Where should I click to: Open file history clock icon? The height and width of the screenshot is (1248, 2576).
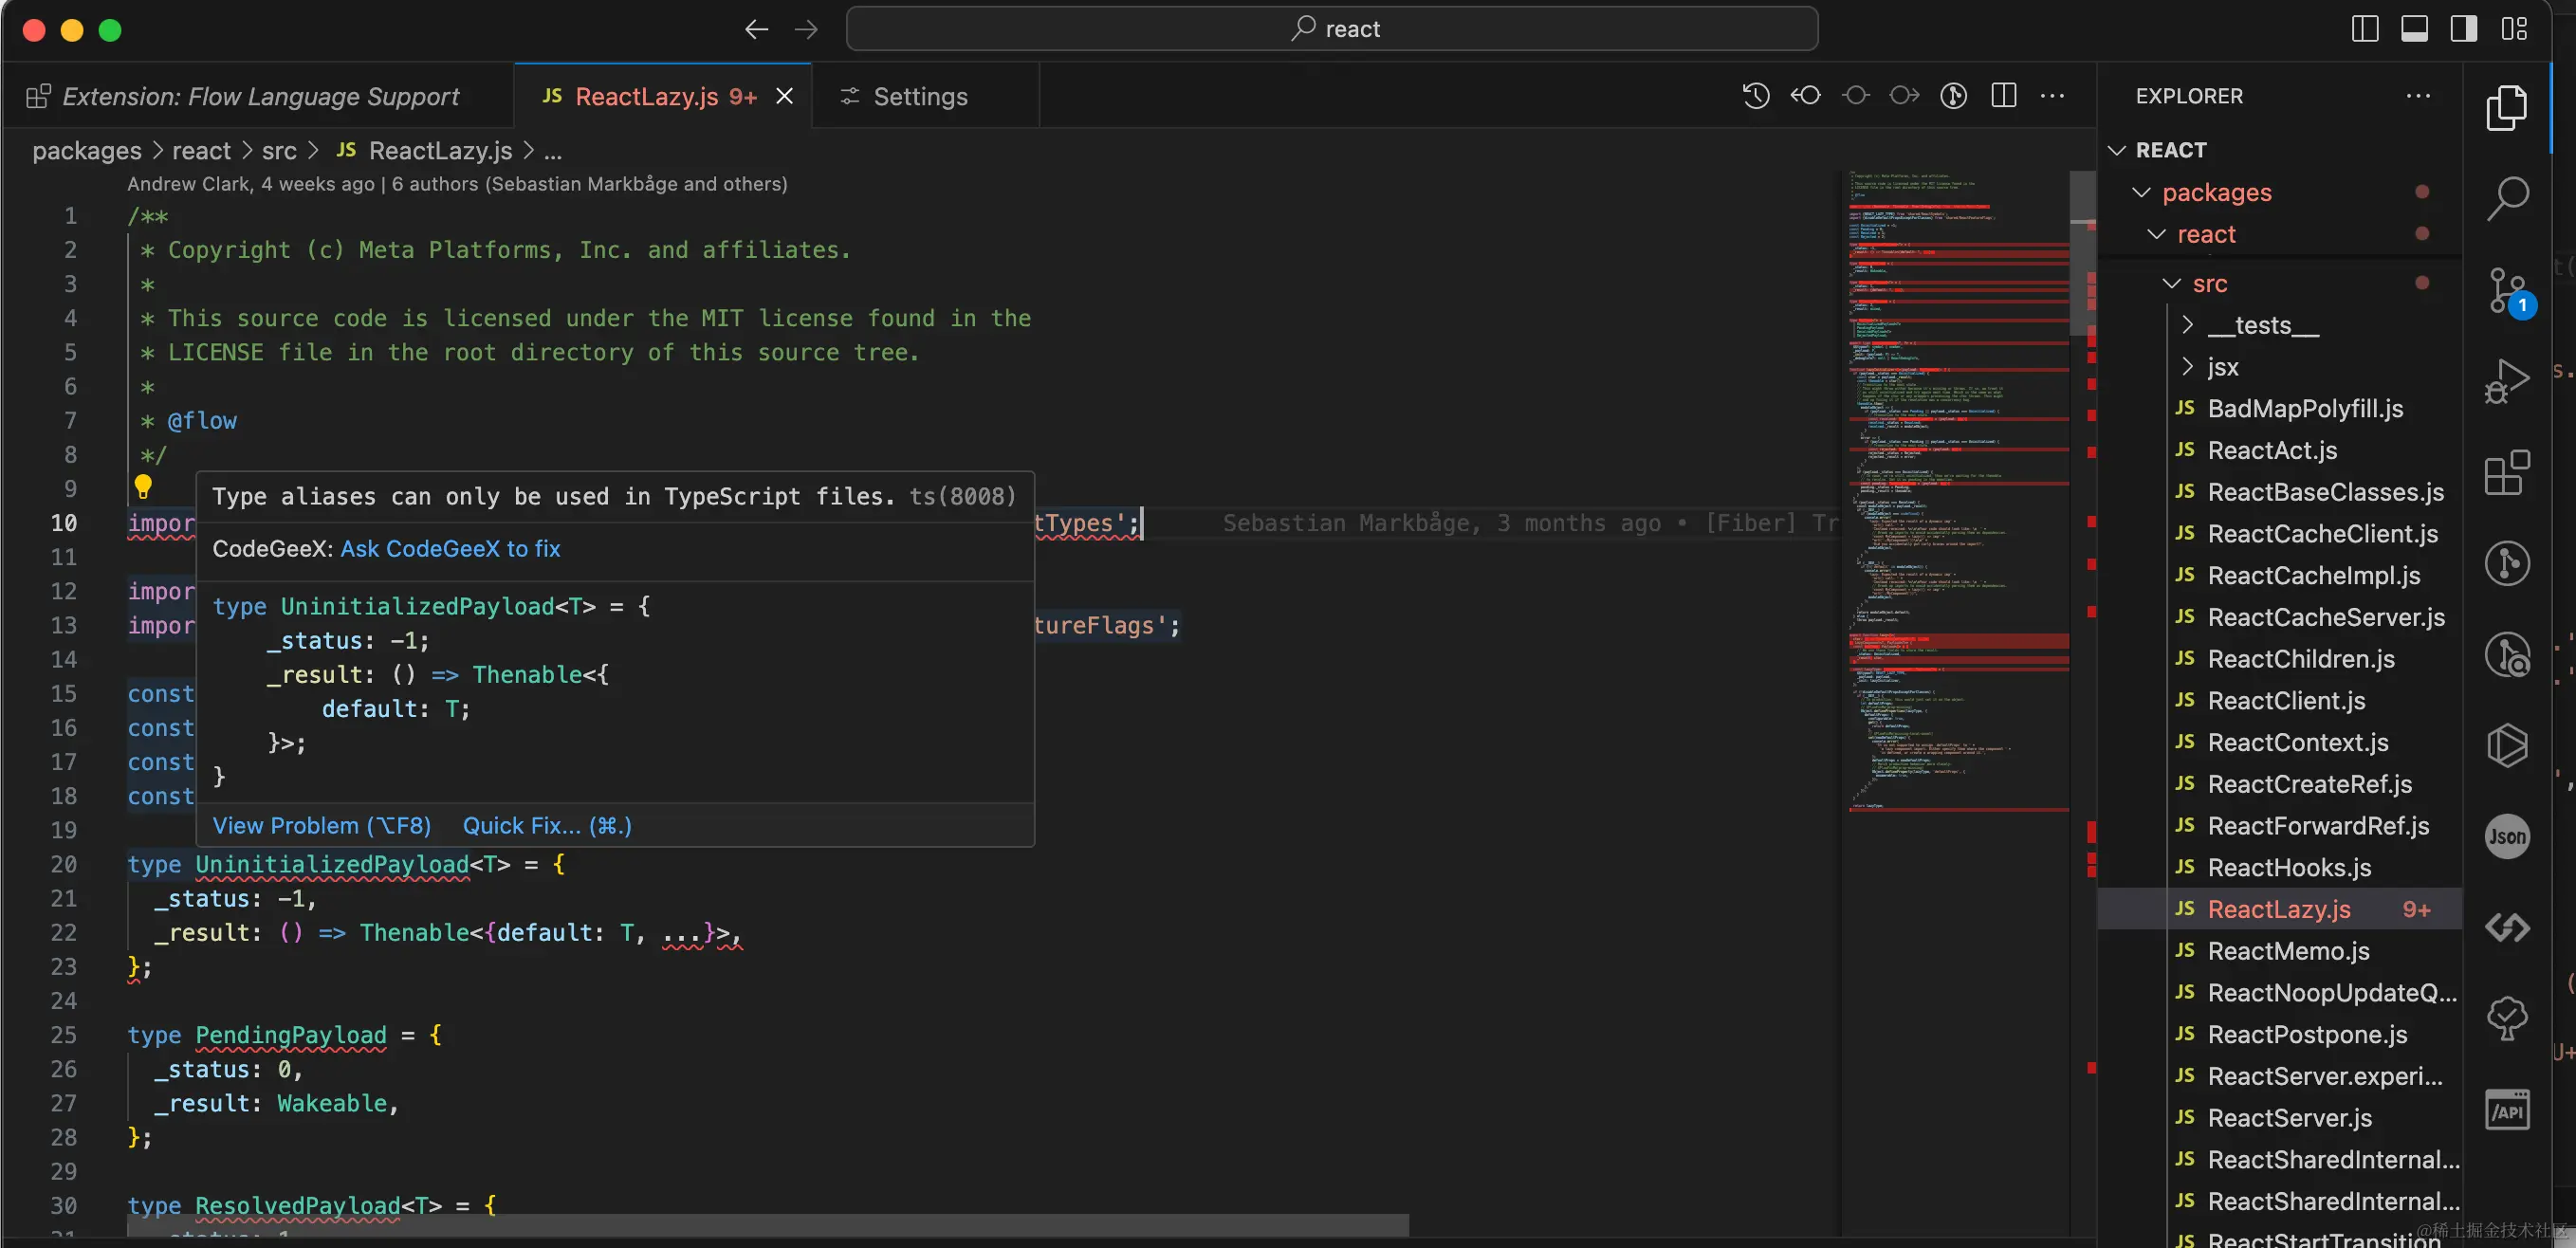[1756, 96]
